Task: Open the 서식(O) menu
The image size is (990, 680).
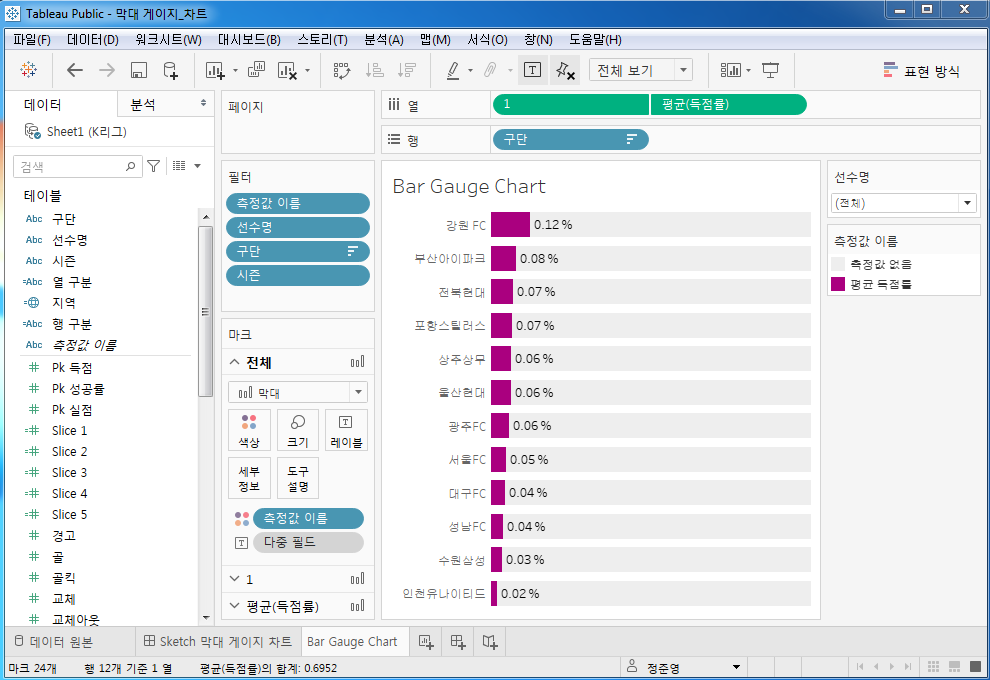Action: click(487, 40)
